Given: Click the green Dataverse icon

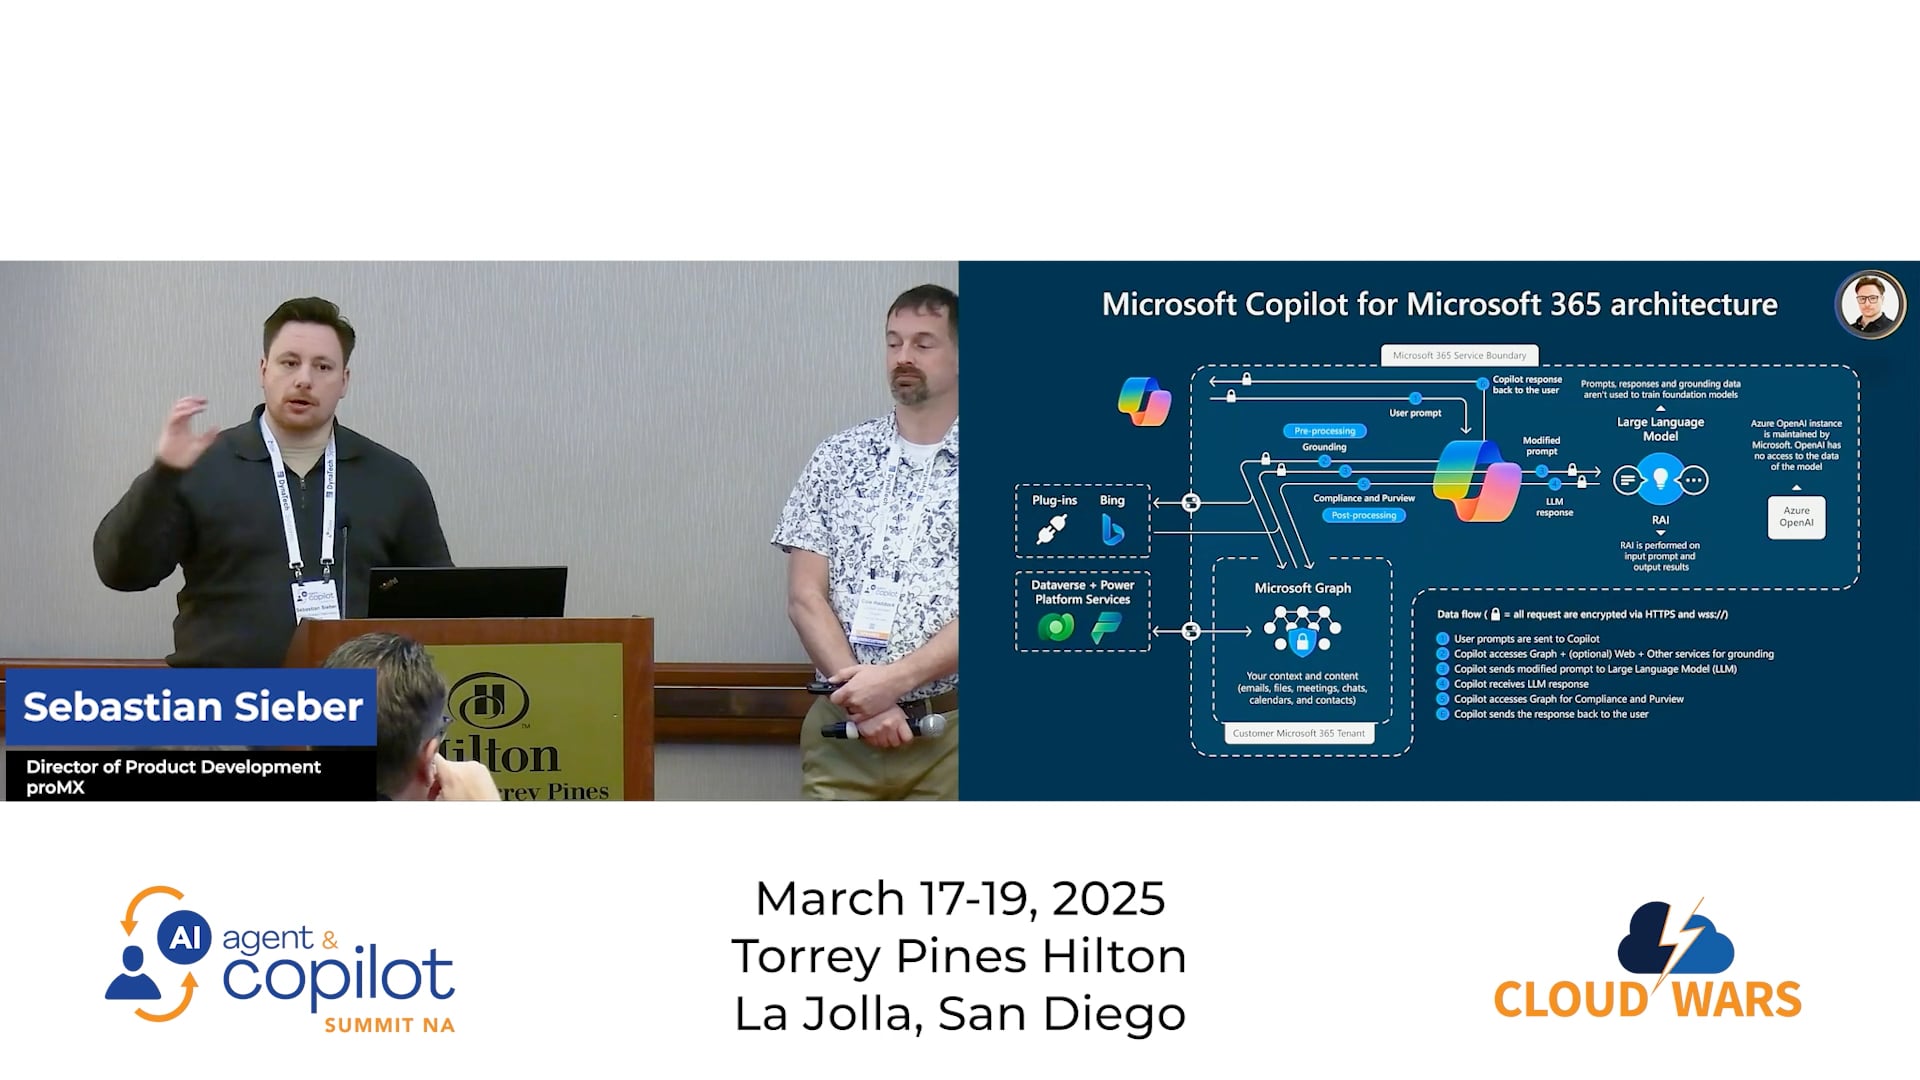Looking at the screenshot, I should (x=1056, y=627).
